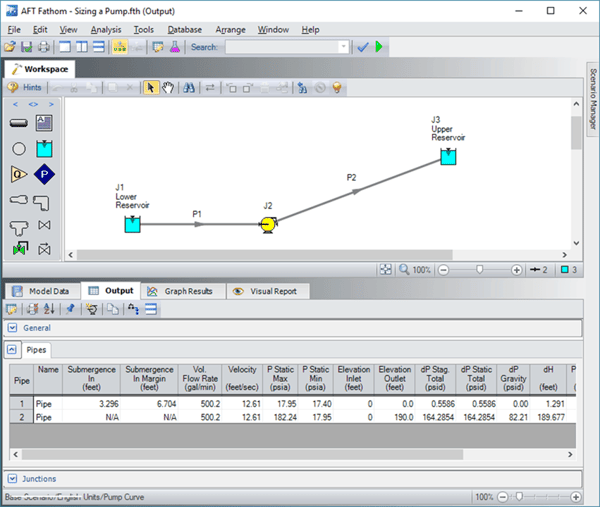Click toolbox left chevron arrow

coord(15,104)
